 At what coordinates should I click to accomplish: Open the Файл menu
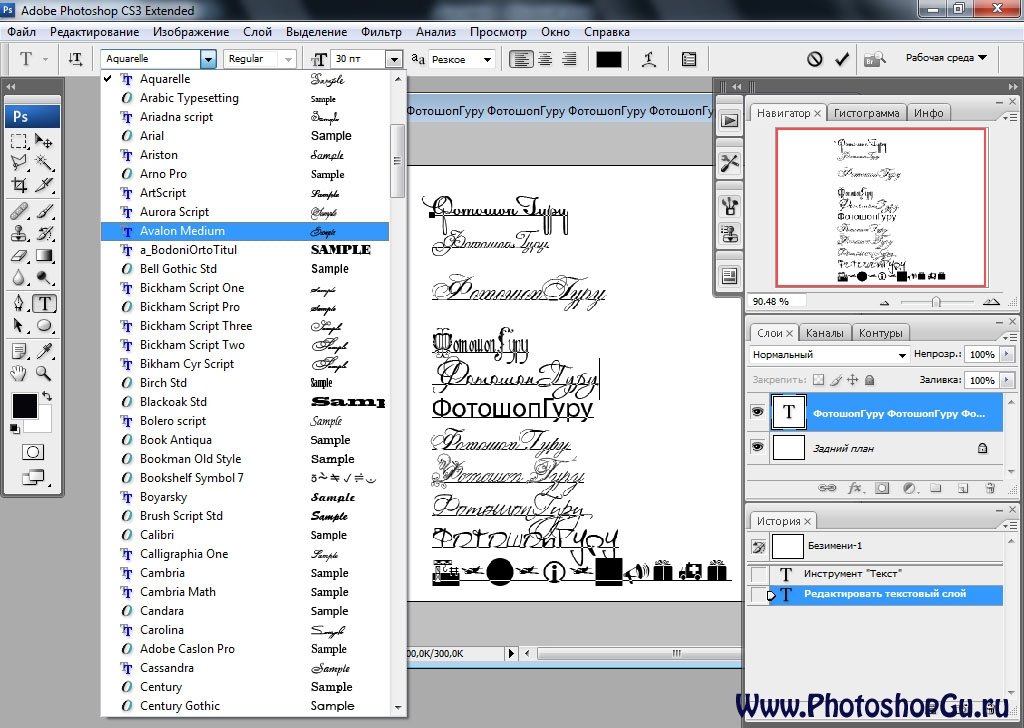click(x=22, y=32)
